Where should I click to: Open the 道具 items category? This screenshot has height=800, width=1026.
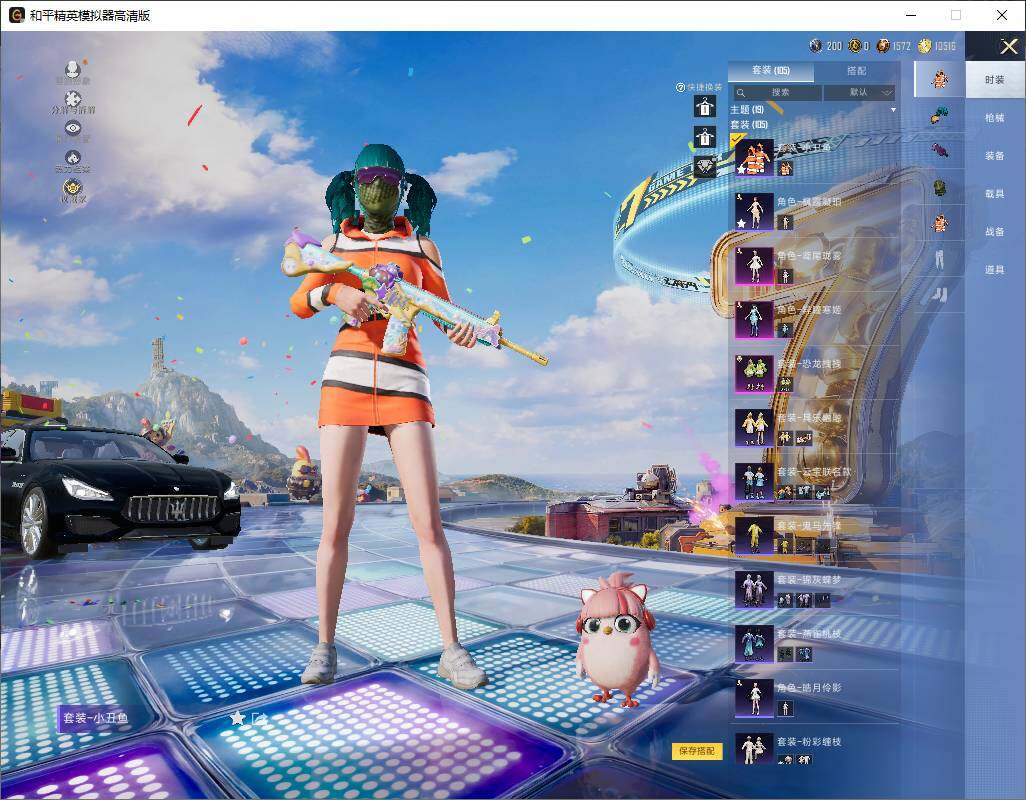(995, 270)
